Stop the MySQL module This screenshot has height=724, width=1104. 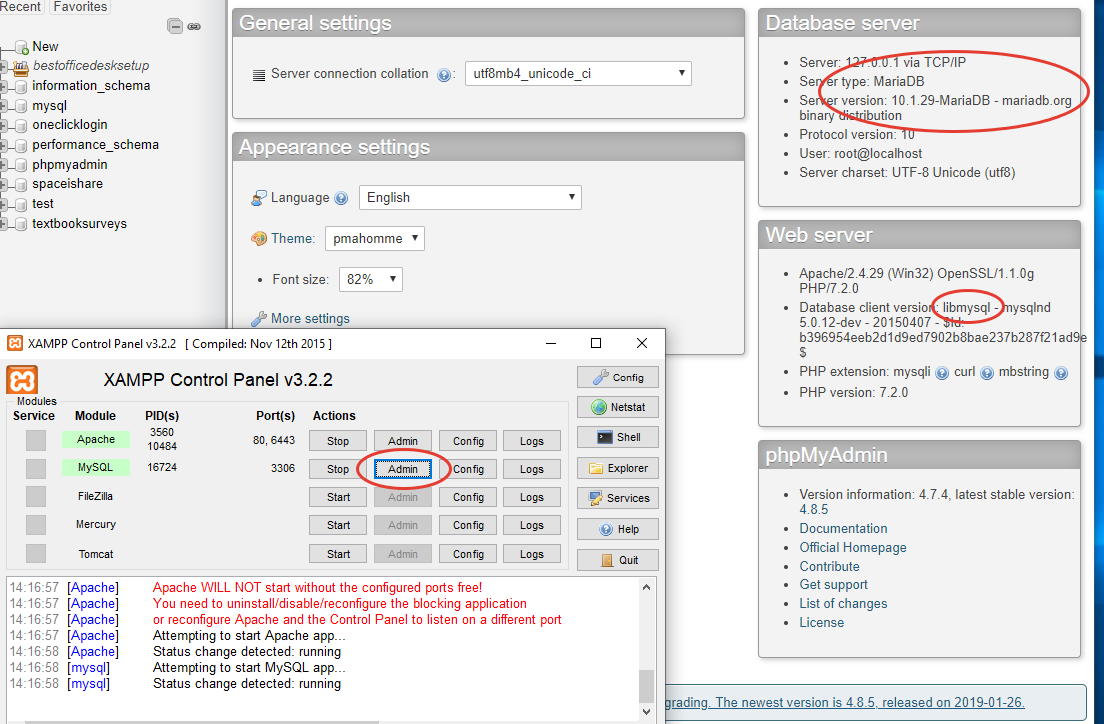(x=338, y=469)
